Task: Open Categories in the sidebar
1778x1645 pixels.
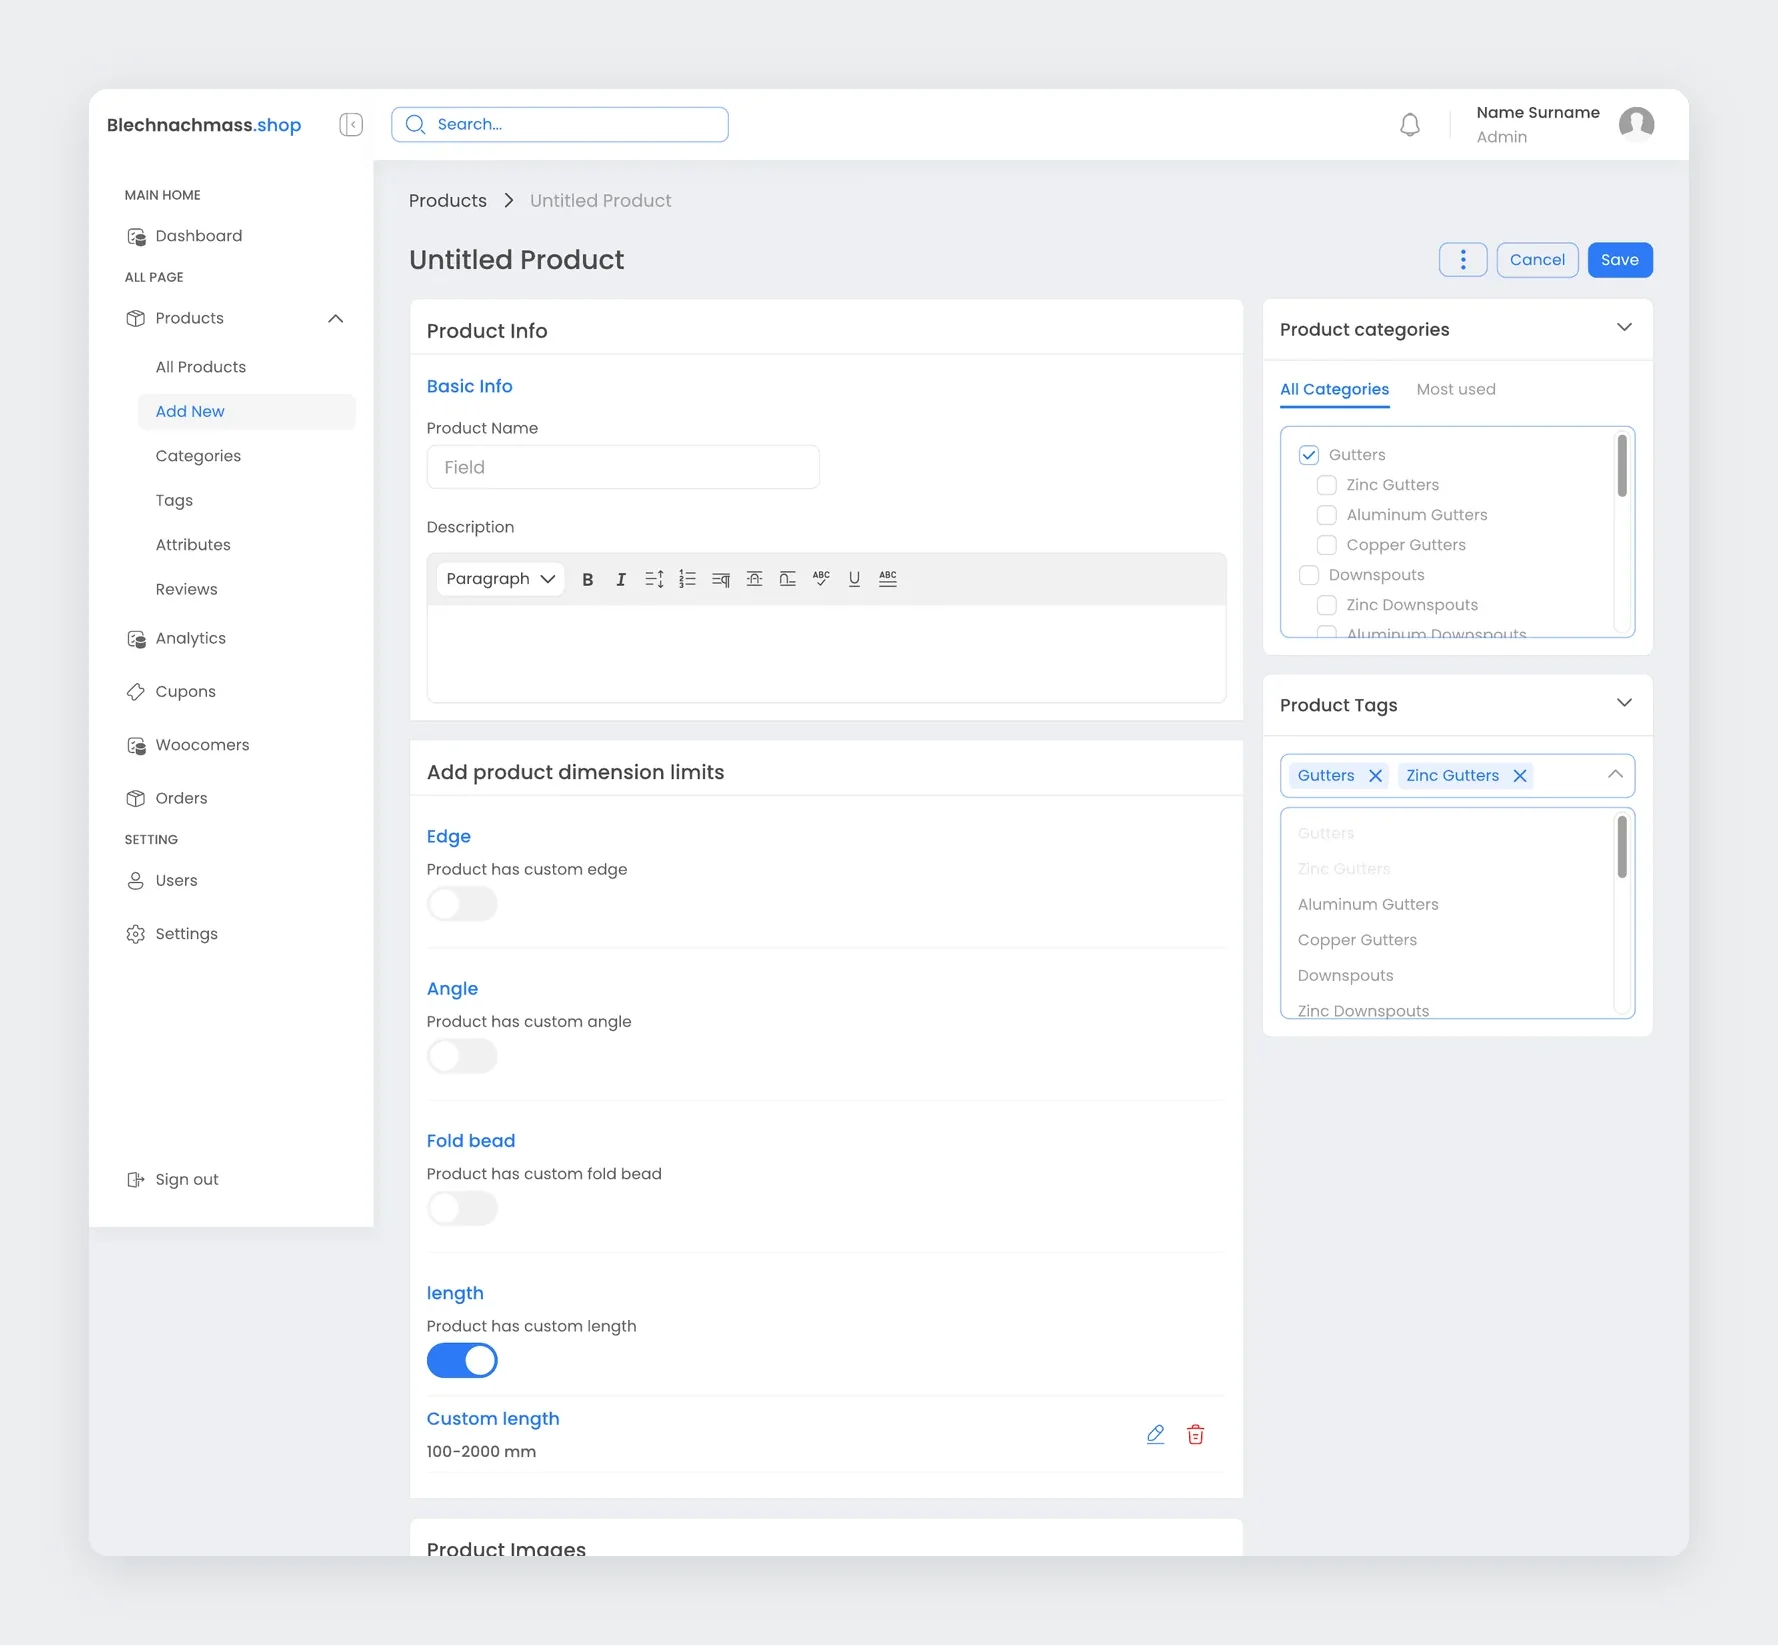Action: 198,456
